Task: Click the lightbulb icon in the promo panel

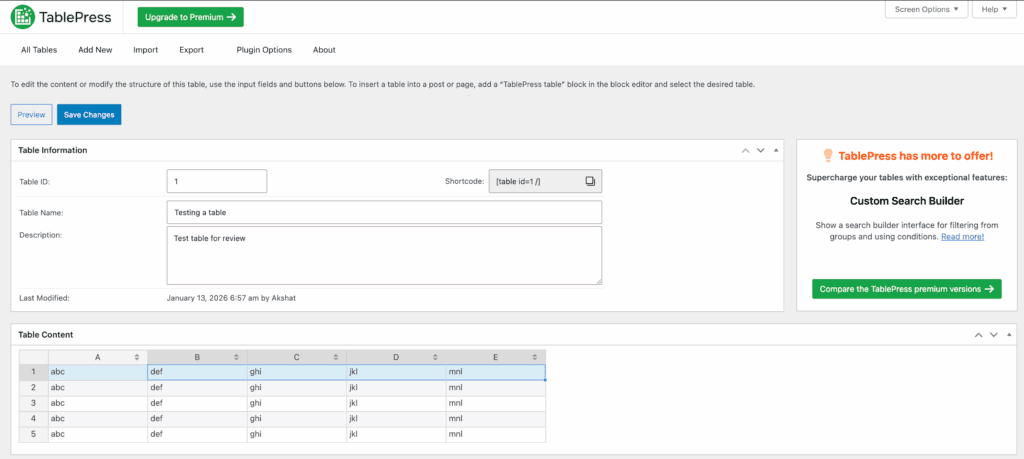Action: click(827, 155)
